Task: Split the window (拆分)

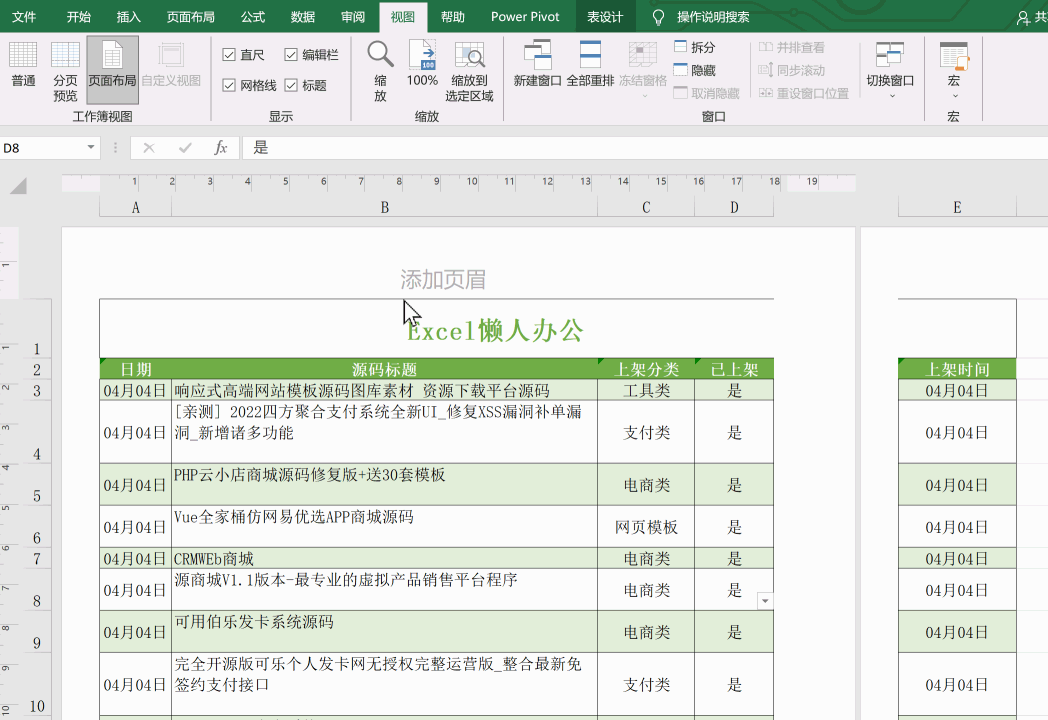Action: click(695, 47)
